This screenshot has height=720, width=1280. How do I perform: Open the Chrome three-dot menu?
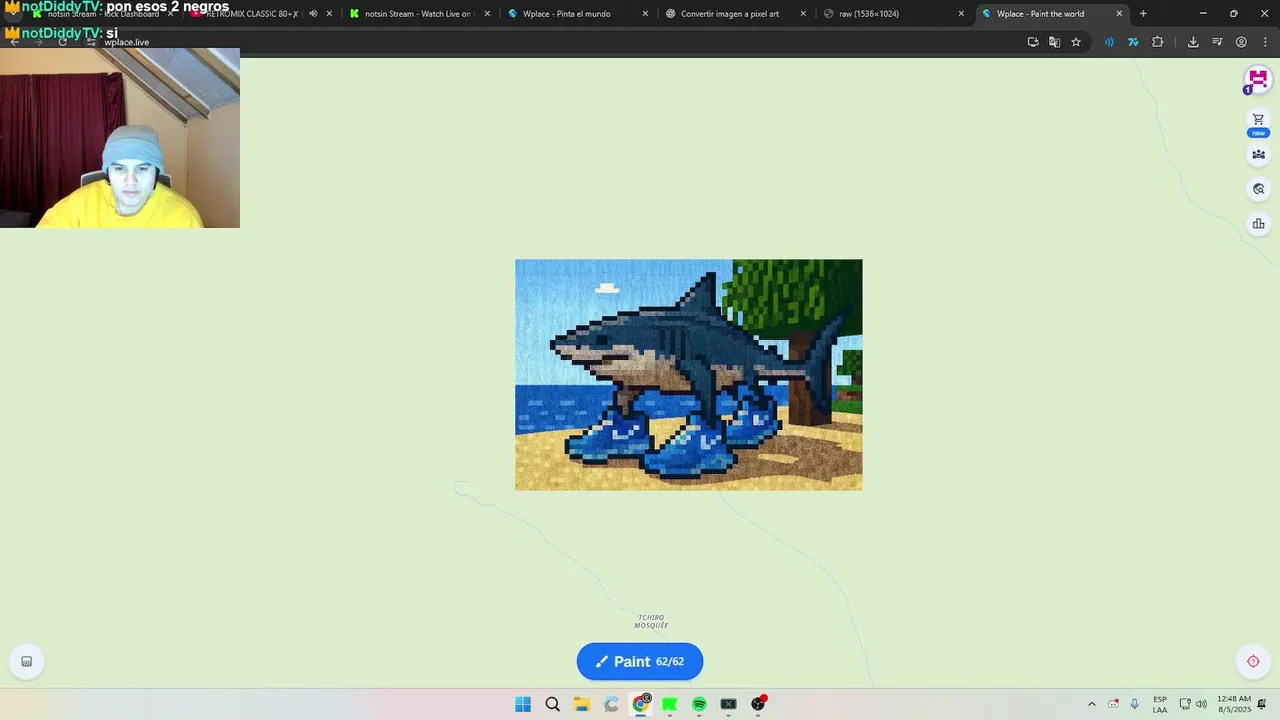coord(1264,42)
